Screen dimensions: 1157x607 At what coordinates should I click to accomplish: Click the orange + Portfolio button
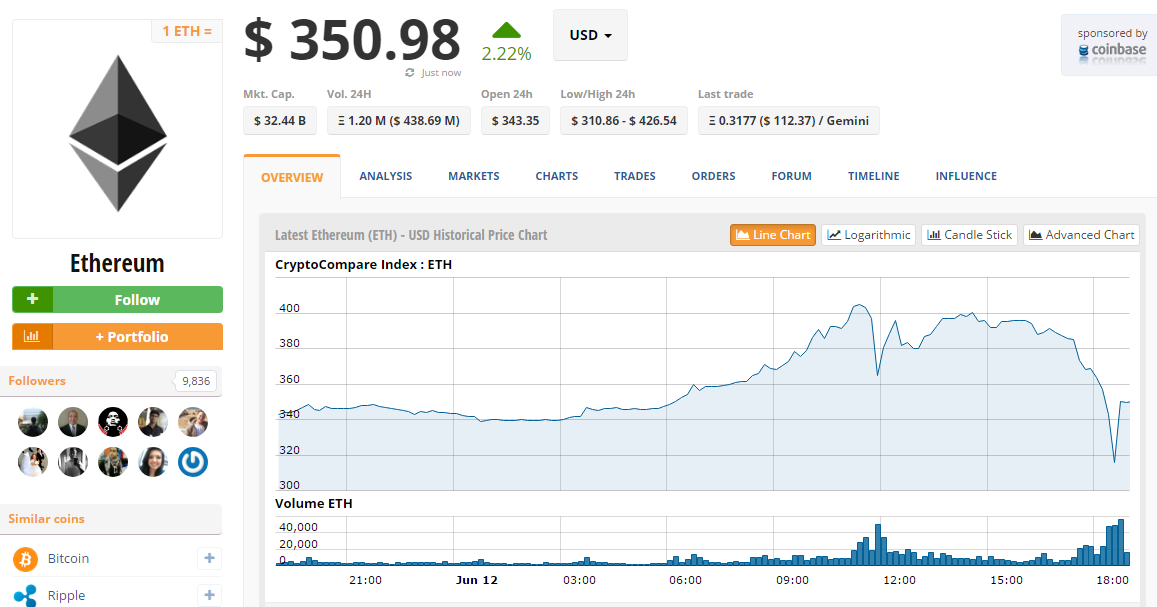click(x=117, y=336)
